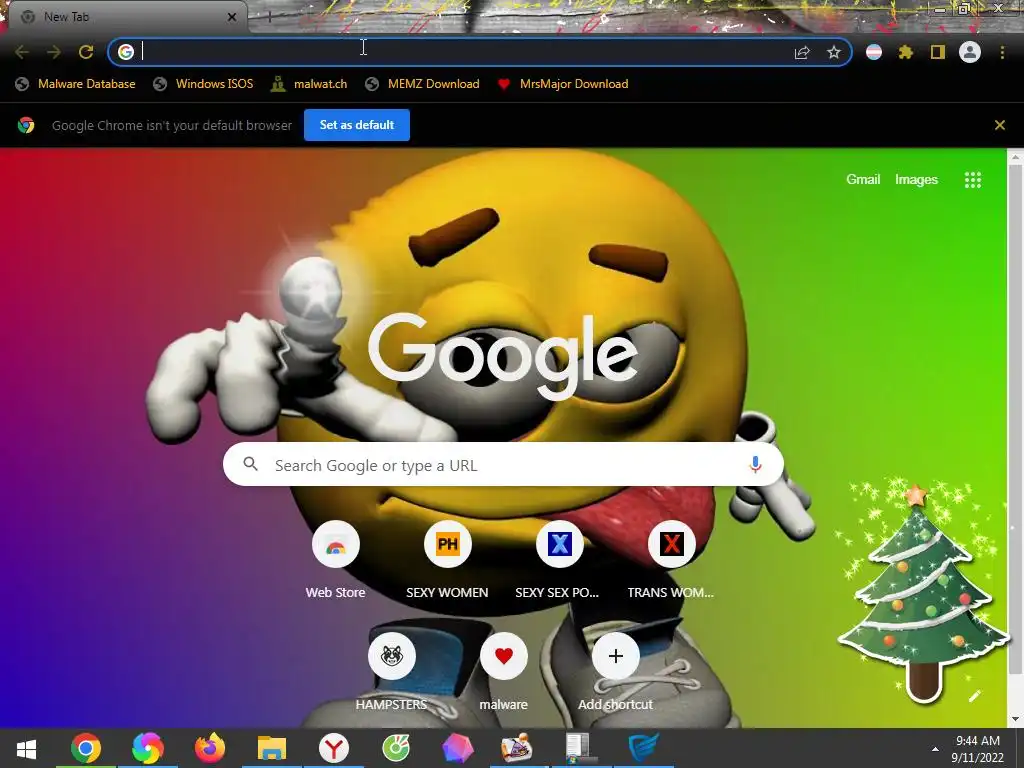This screenshot has width=1024, height=768.
Task: Click the Google search box
Action: point(503,464)
